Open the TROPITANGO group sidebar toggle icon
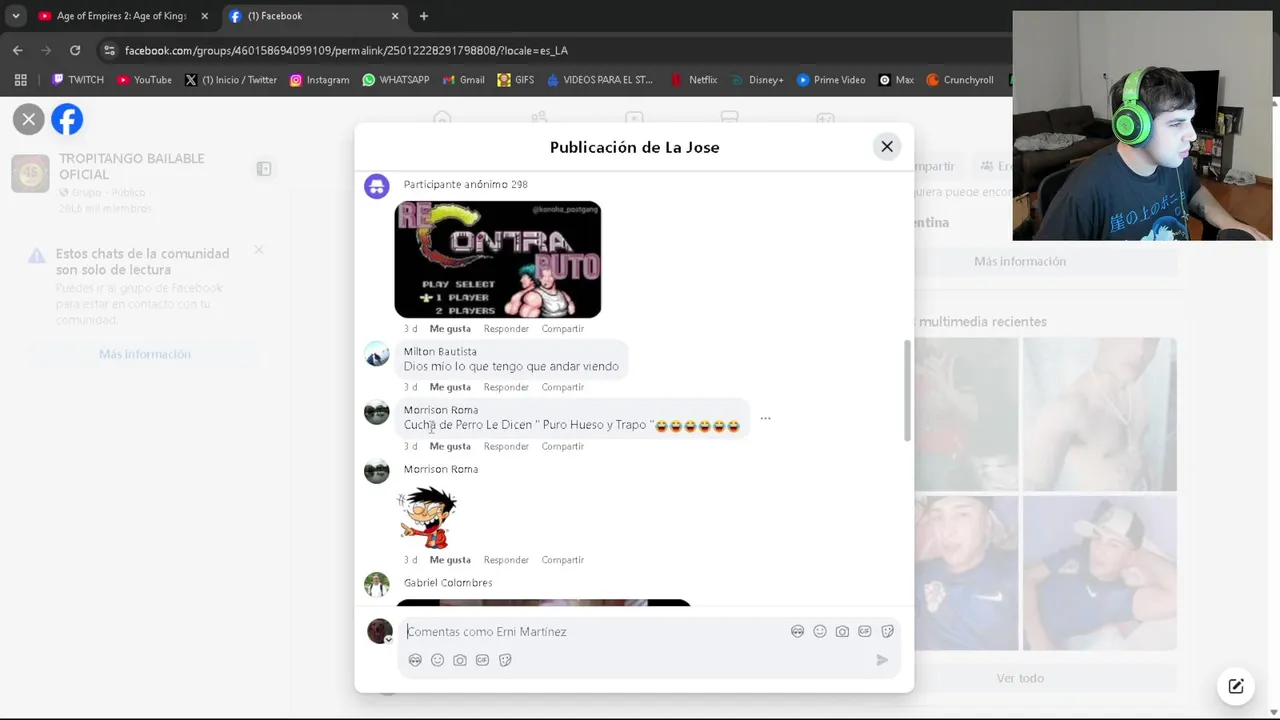This screenshot has width=1280, height=720. point(264,169)
